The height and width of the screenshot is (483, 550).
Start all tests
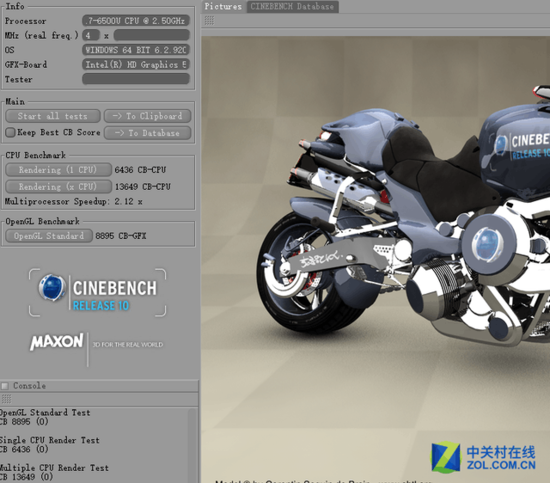coord(53,116)
